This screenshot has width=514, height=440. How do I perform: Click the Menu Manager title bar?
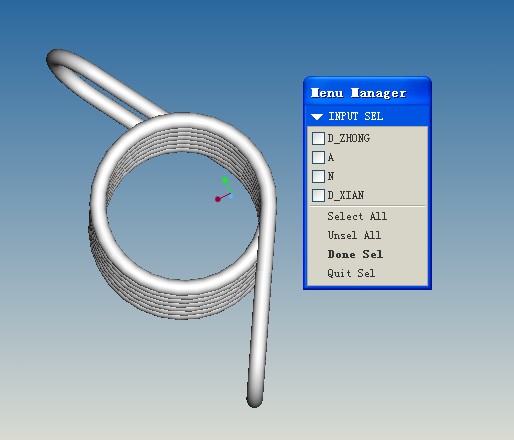(367, 92)
